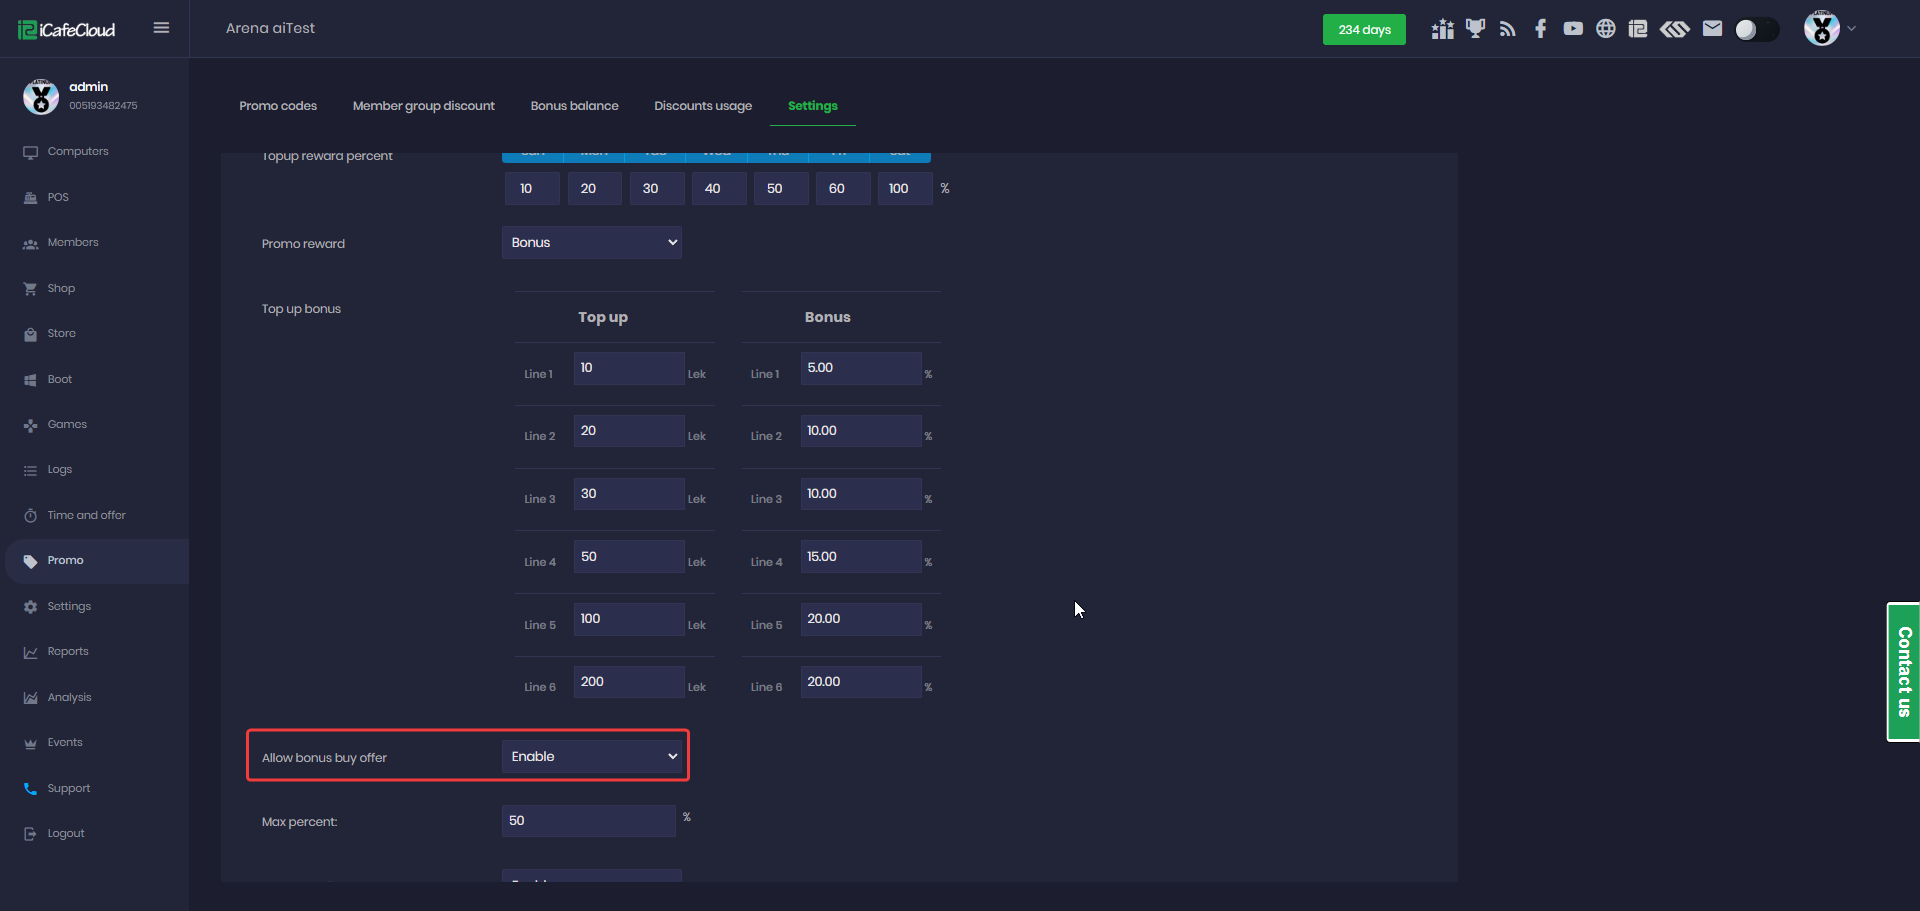Click the Line 1 bonus percent field
This screenshot has width=1920, height=911.
(x=860, y=368)
